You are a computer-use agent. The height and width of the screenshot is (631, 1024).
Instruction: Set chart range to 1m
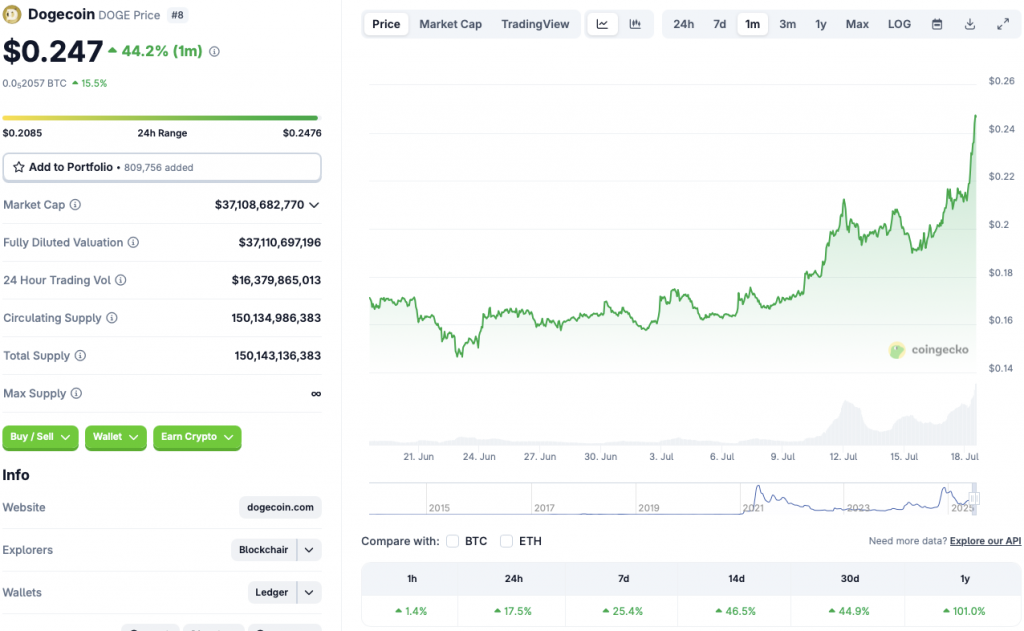752,24
